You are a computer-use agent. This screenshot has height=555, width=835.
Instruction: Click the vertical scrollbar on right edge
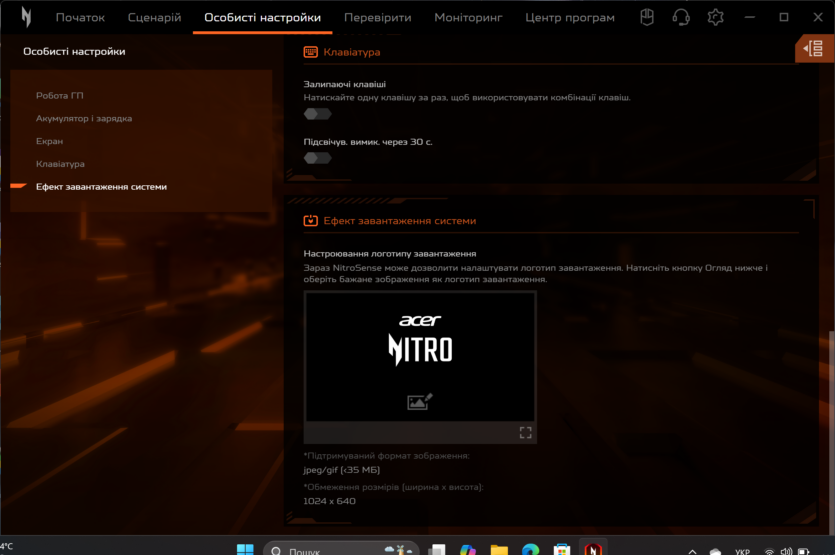[x=831, y=431]
